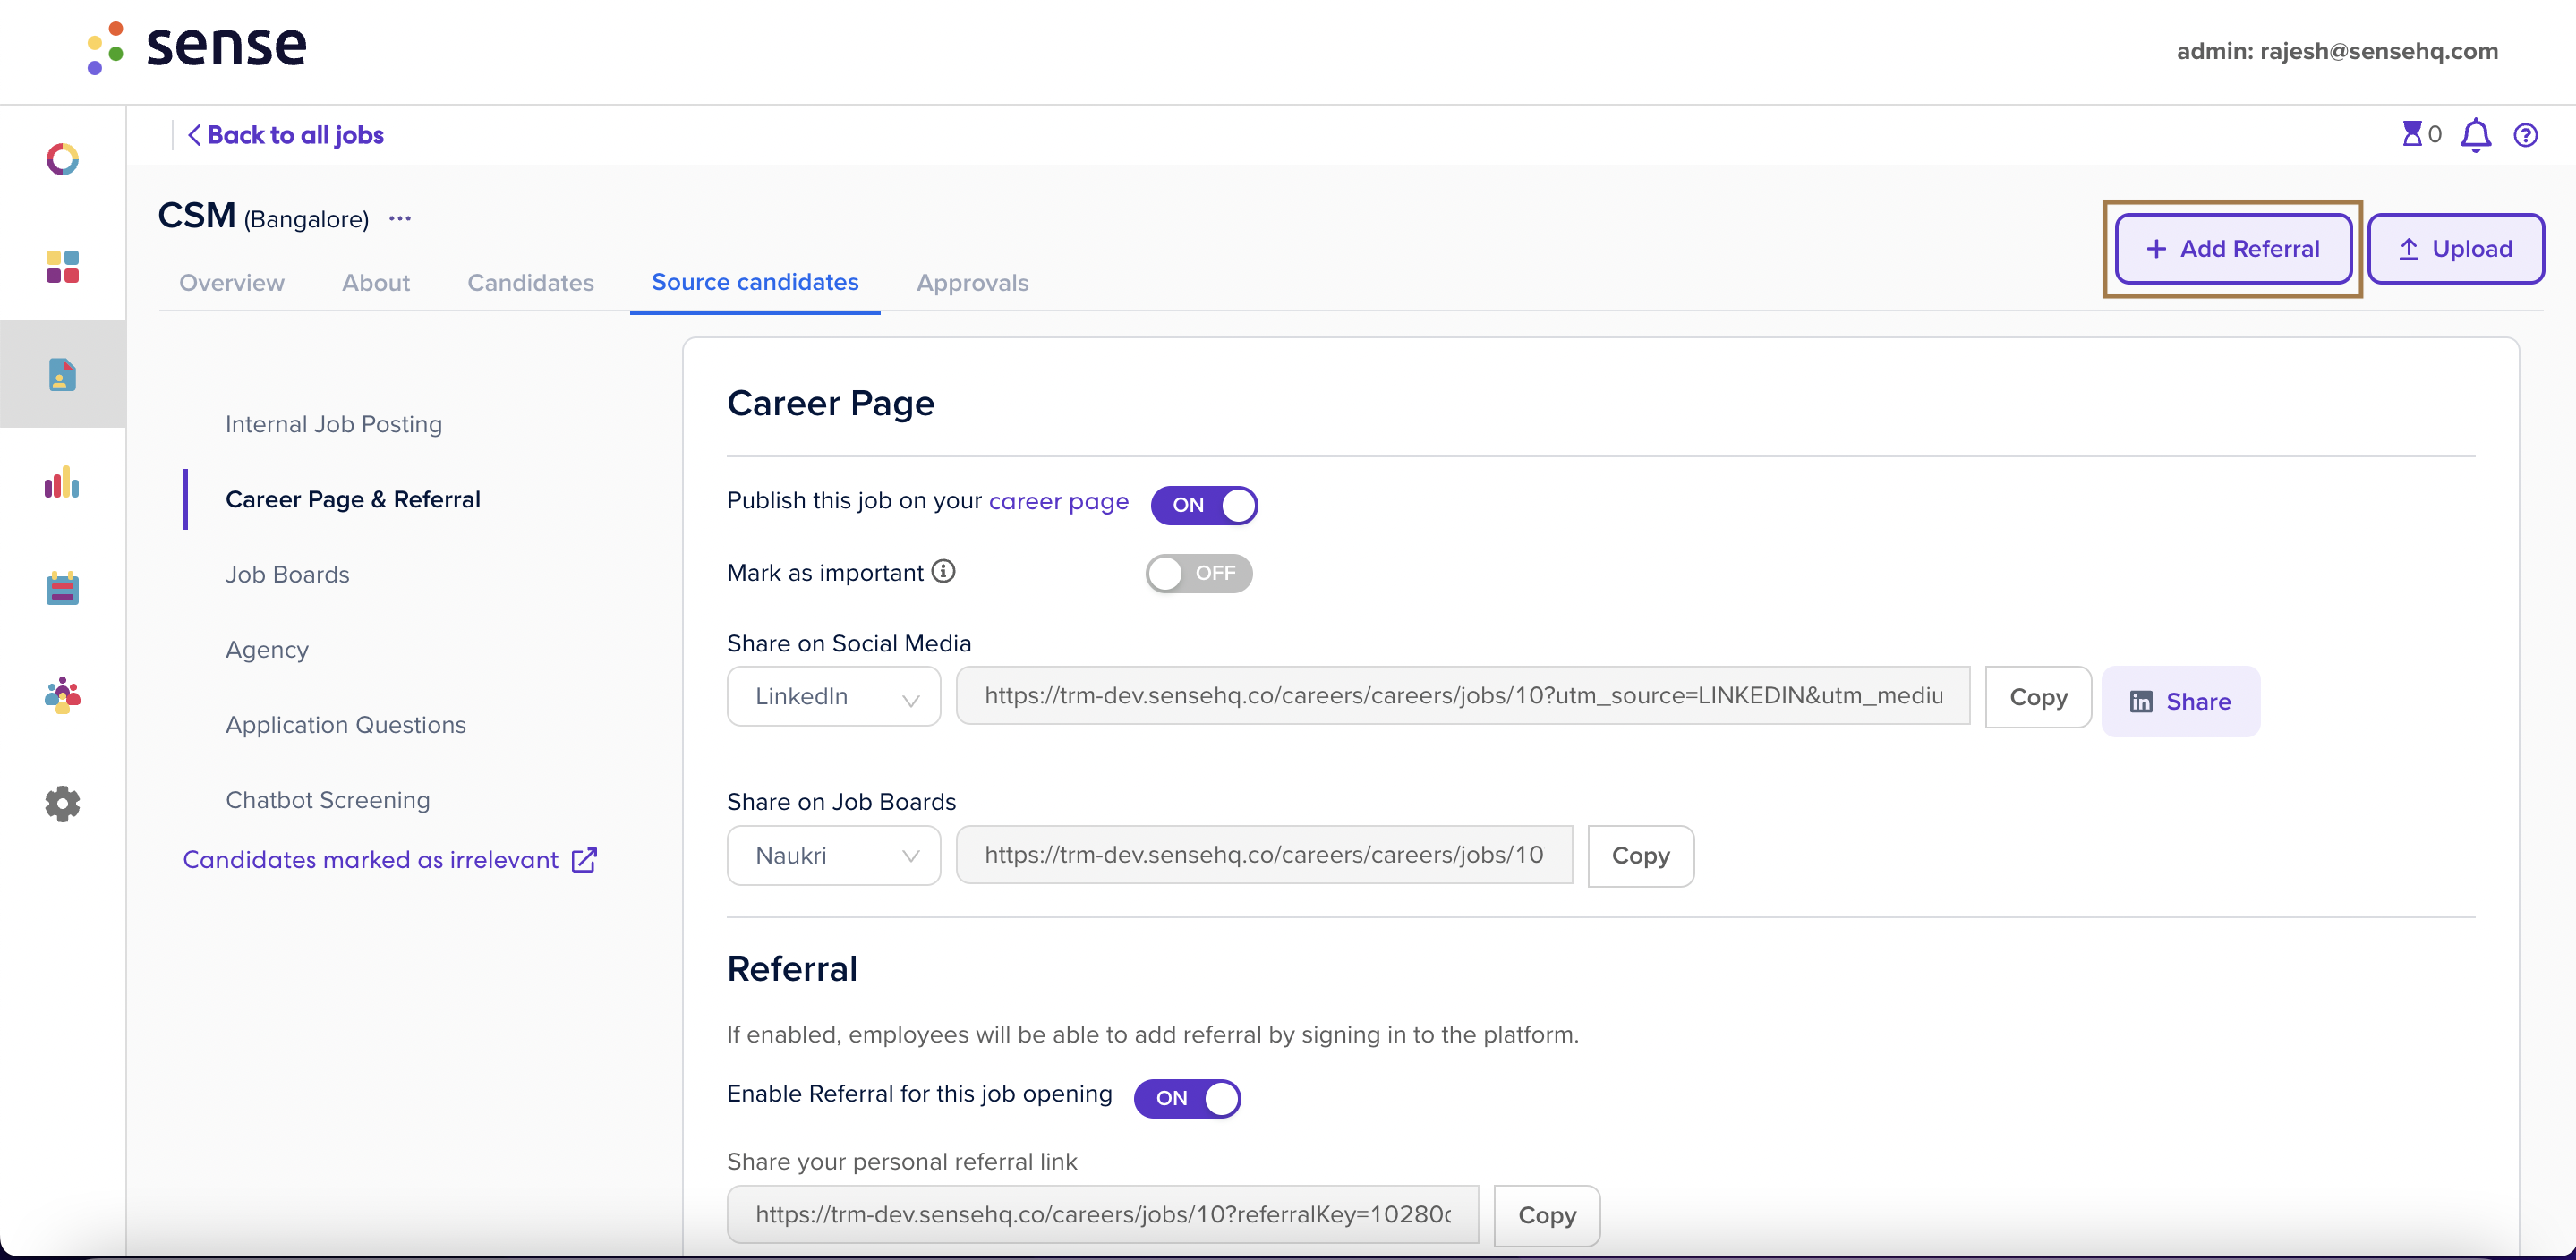The image size is (2576, 1260).
Task: Open the Job Boards section
Action: pyautogui.click(x=288, y=574)
